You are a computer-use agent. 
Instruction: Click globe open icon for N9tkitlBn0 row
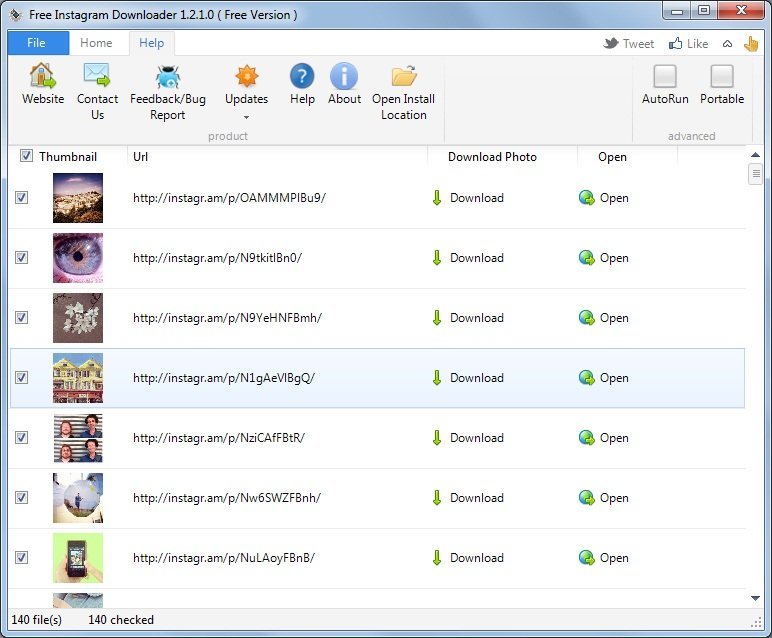tap(586, 258)
